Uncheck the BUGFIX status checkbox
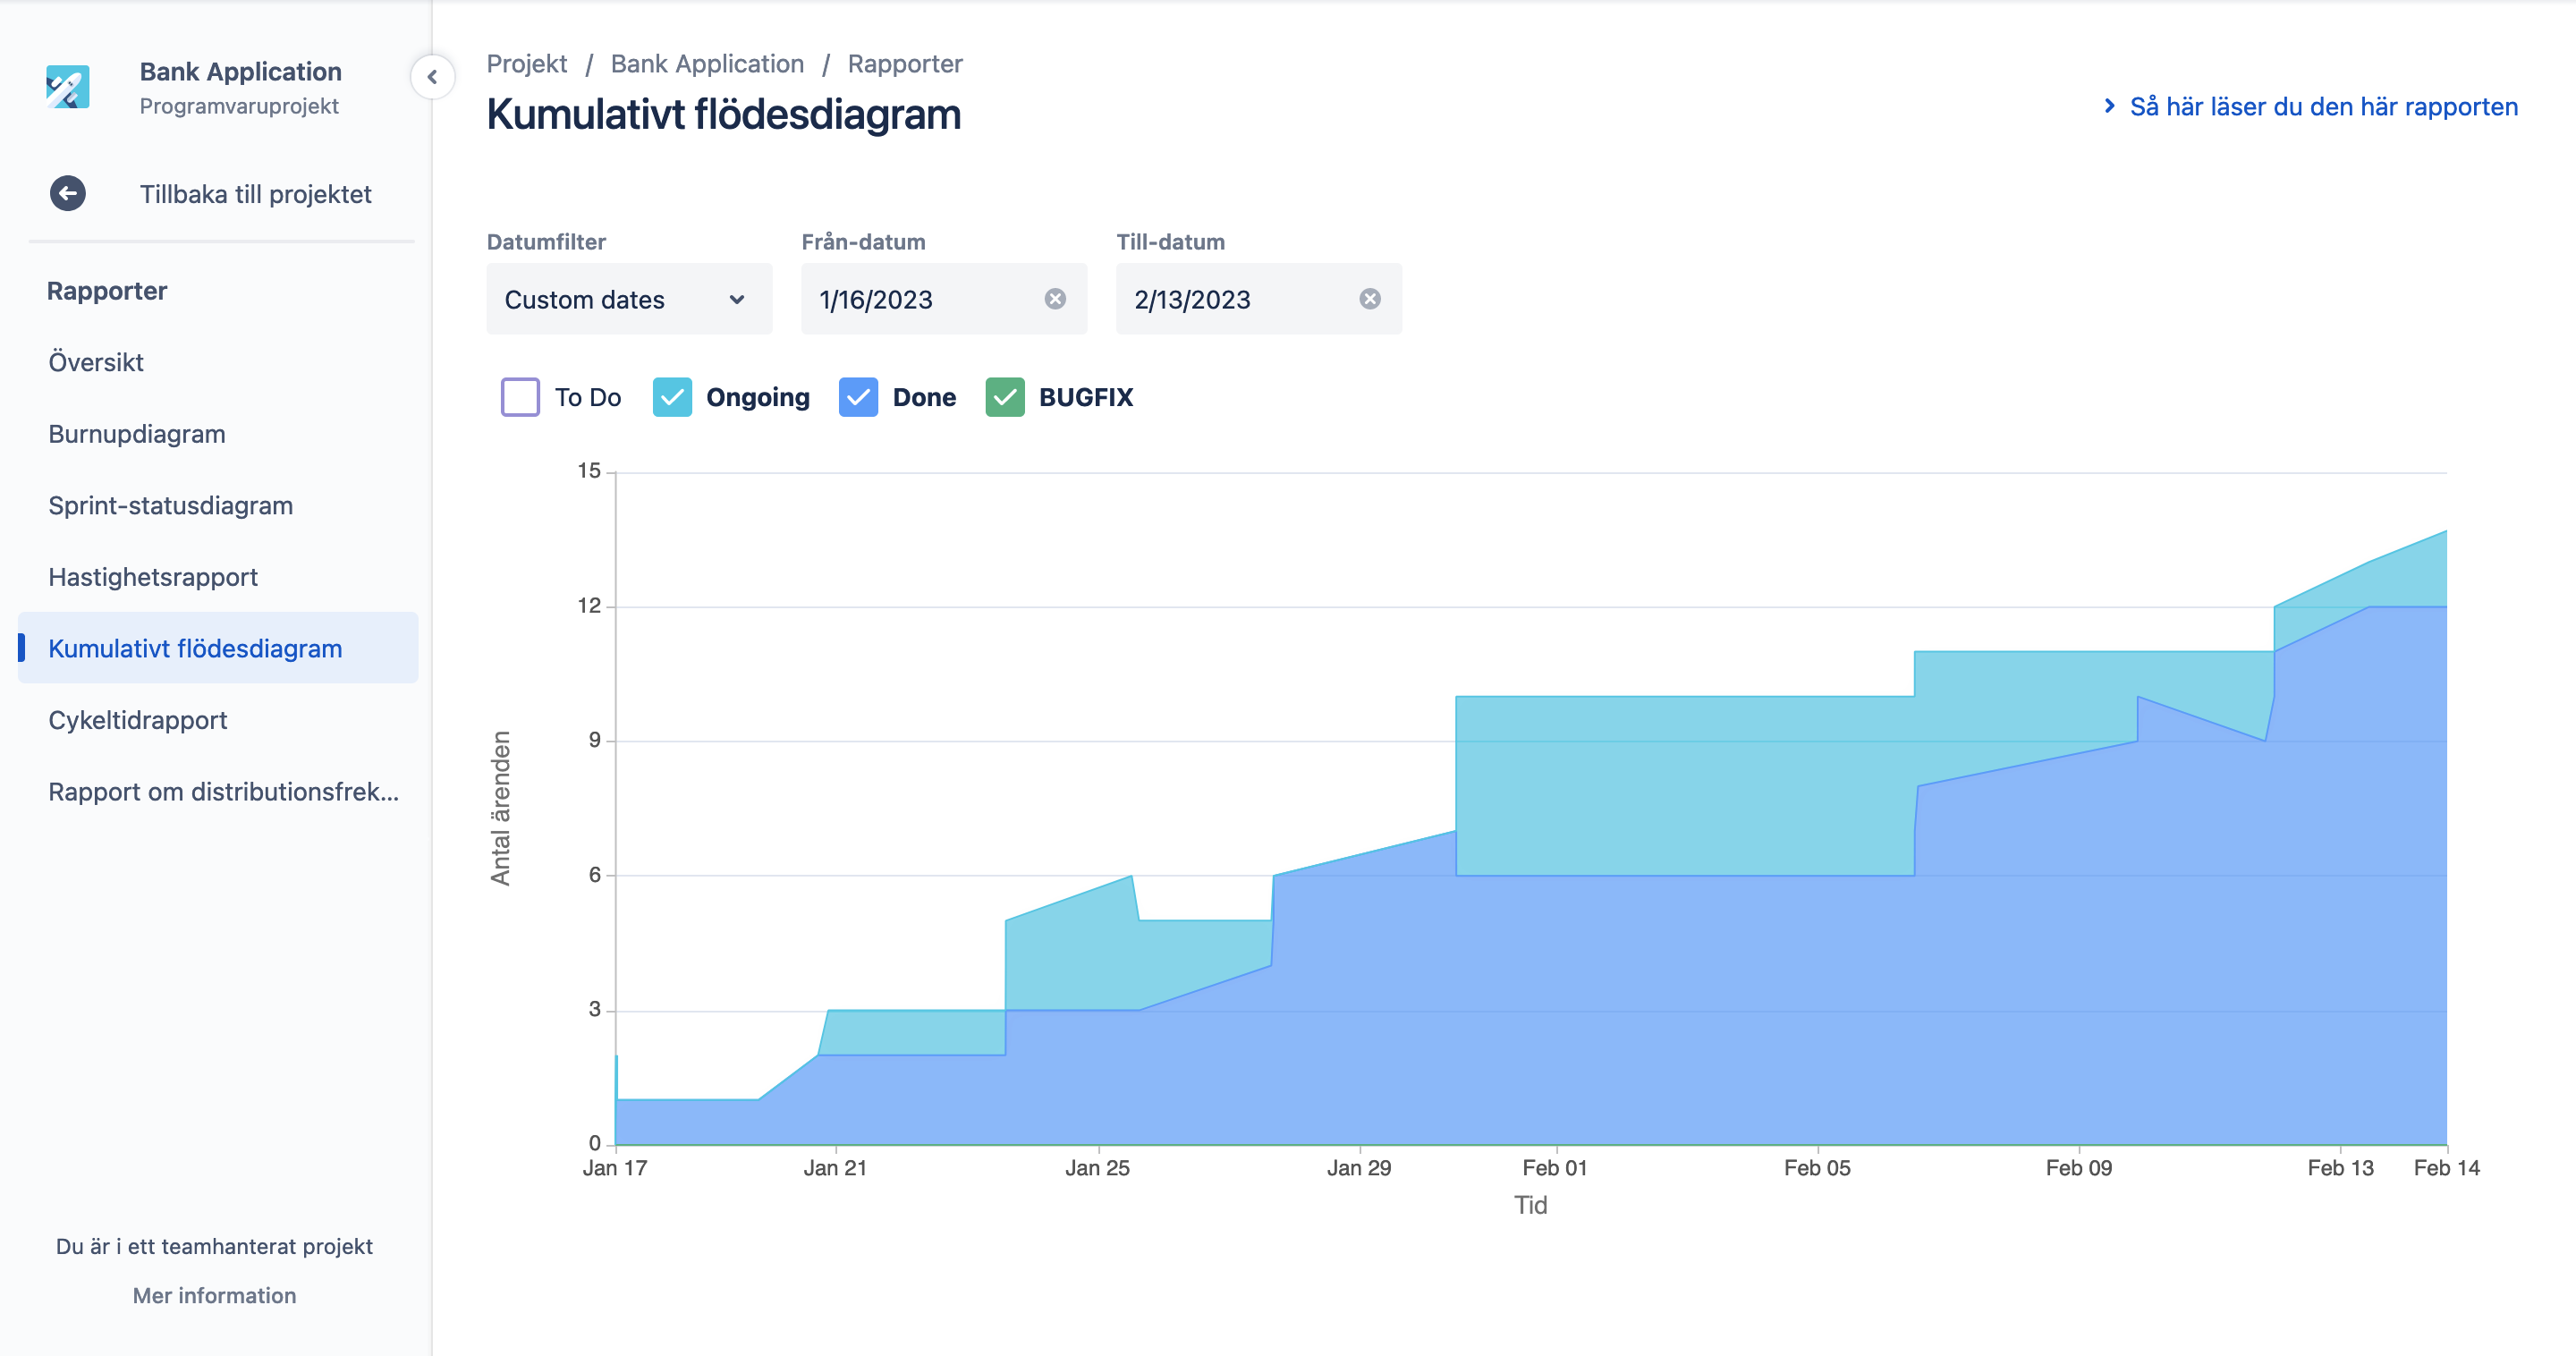 [1005, 397]
